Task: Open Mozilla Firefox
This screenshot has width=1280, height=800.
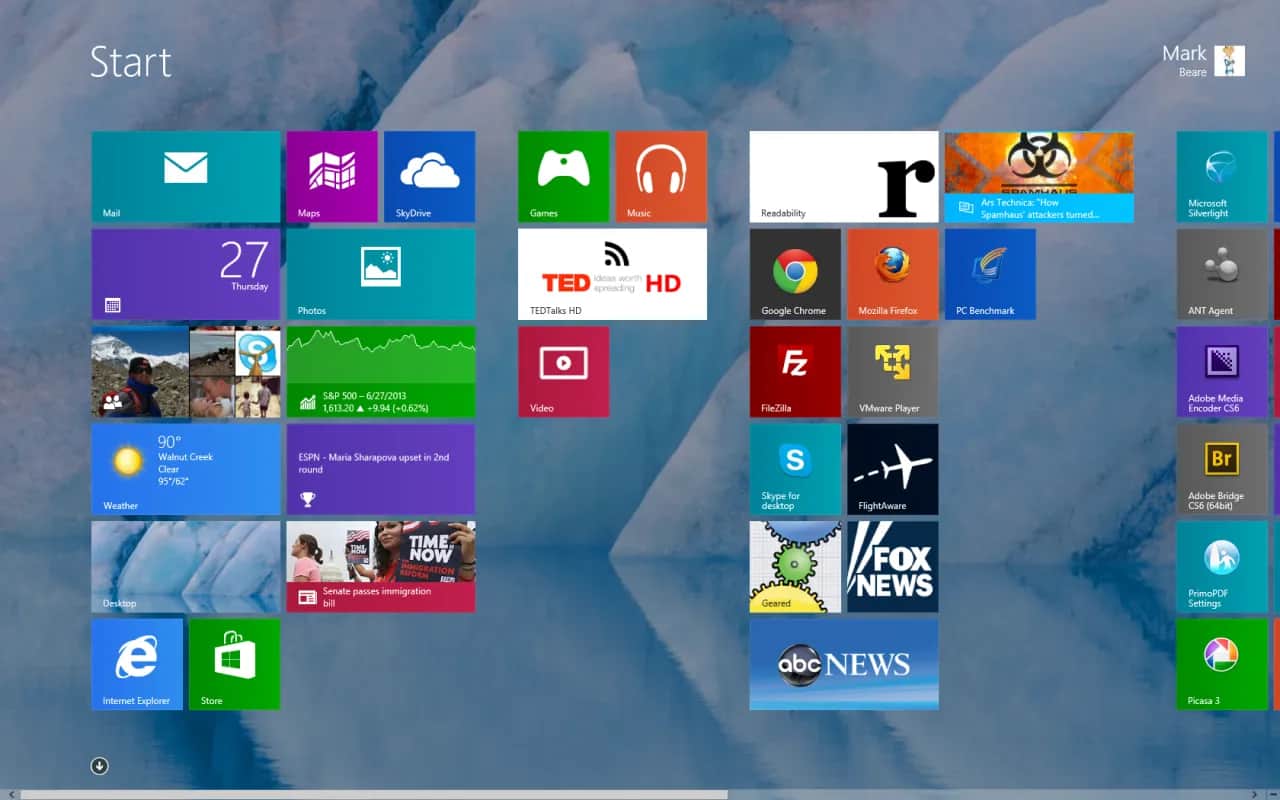Action: point(891,274)
